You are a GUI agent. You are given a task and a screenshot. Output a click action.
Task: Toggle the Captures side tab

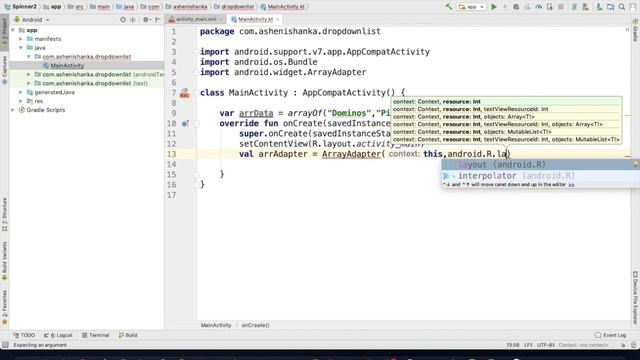4,70
